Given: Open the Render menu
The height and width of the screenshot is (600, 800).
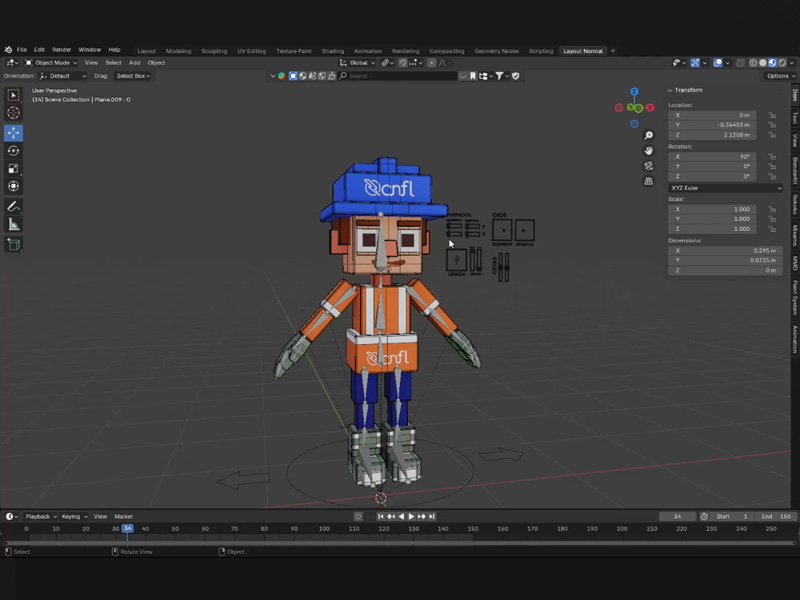Looking at the screenshot, I should (x=62, y=50).
